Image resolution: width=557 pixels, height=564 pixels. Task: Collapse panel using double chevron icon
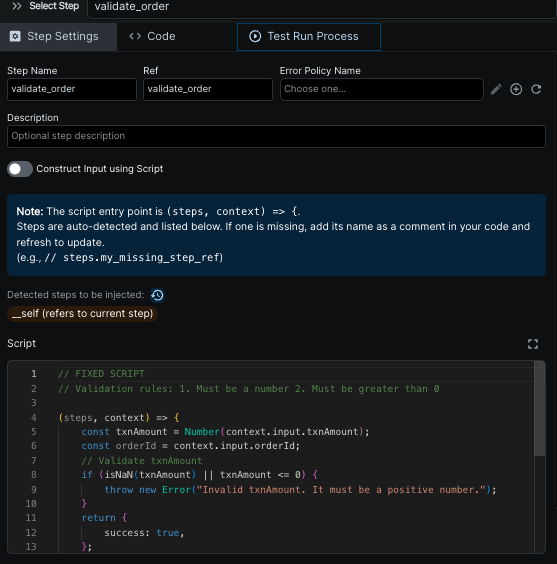17,6
